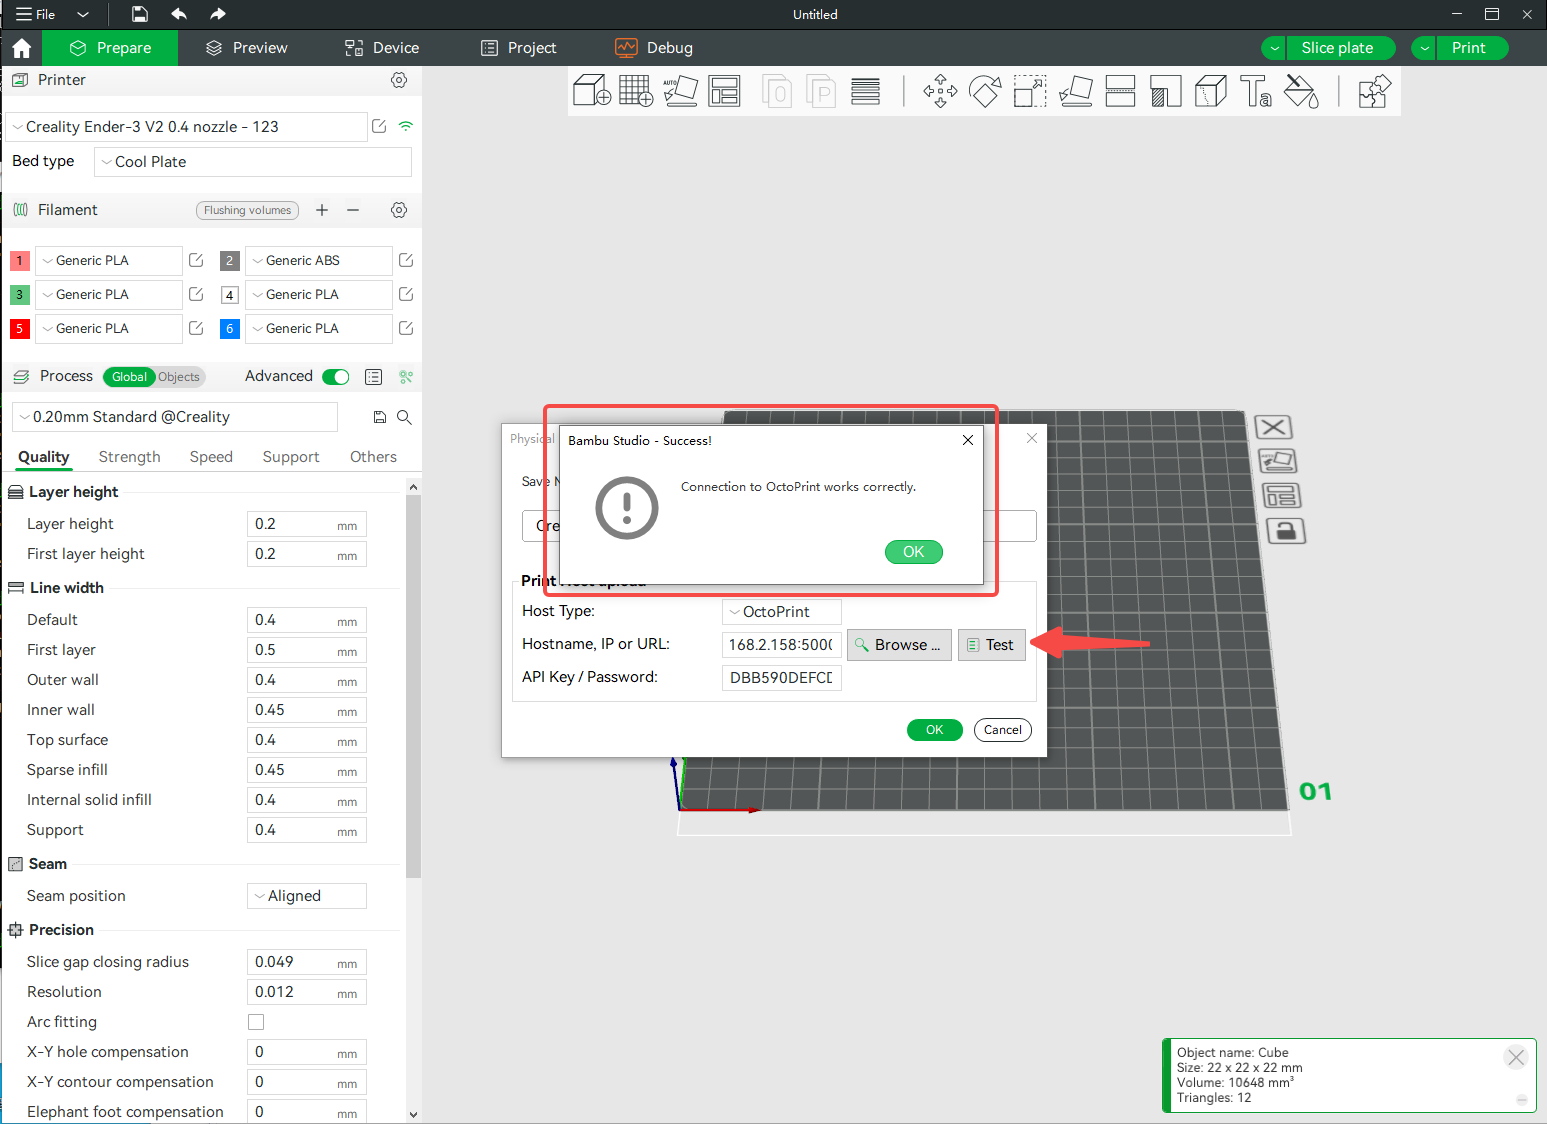Click filament 5 red color swatch
This screenshot has width=1547, height=1124.
click(x=19, y=329)
